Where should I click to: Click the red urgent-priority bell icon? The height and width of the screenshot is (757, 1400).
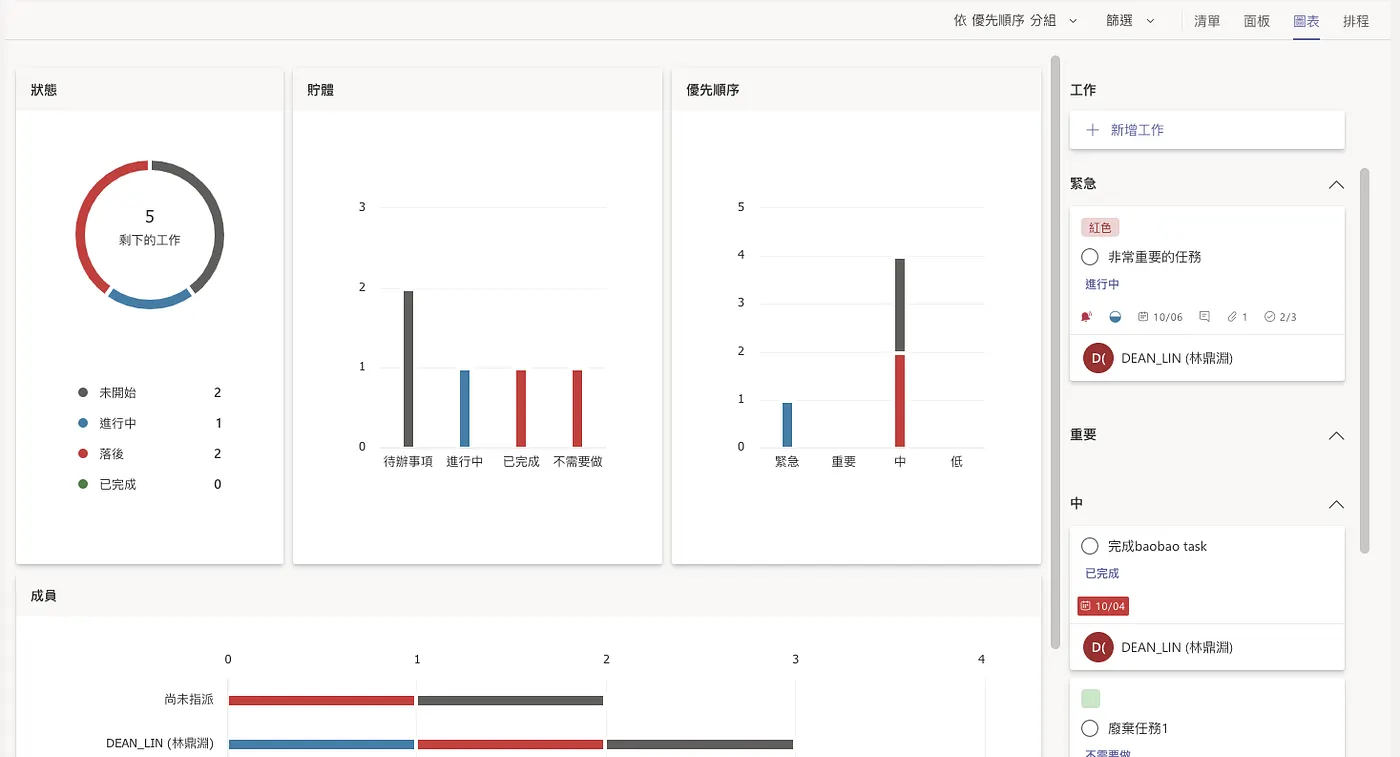[x=1087, y=317]
